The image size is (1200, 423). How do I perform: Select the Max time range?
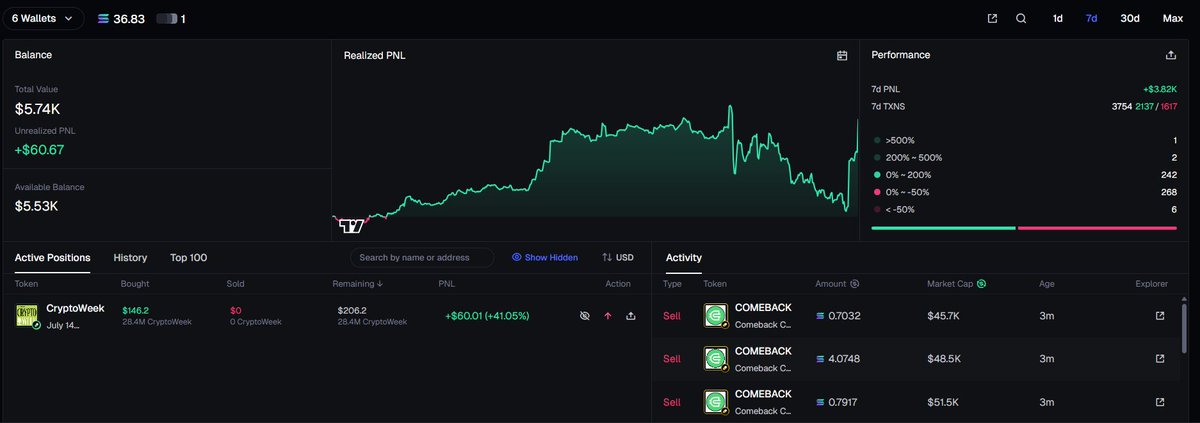click(1173, 18)
